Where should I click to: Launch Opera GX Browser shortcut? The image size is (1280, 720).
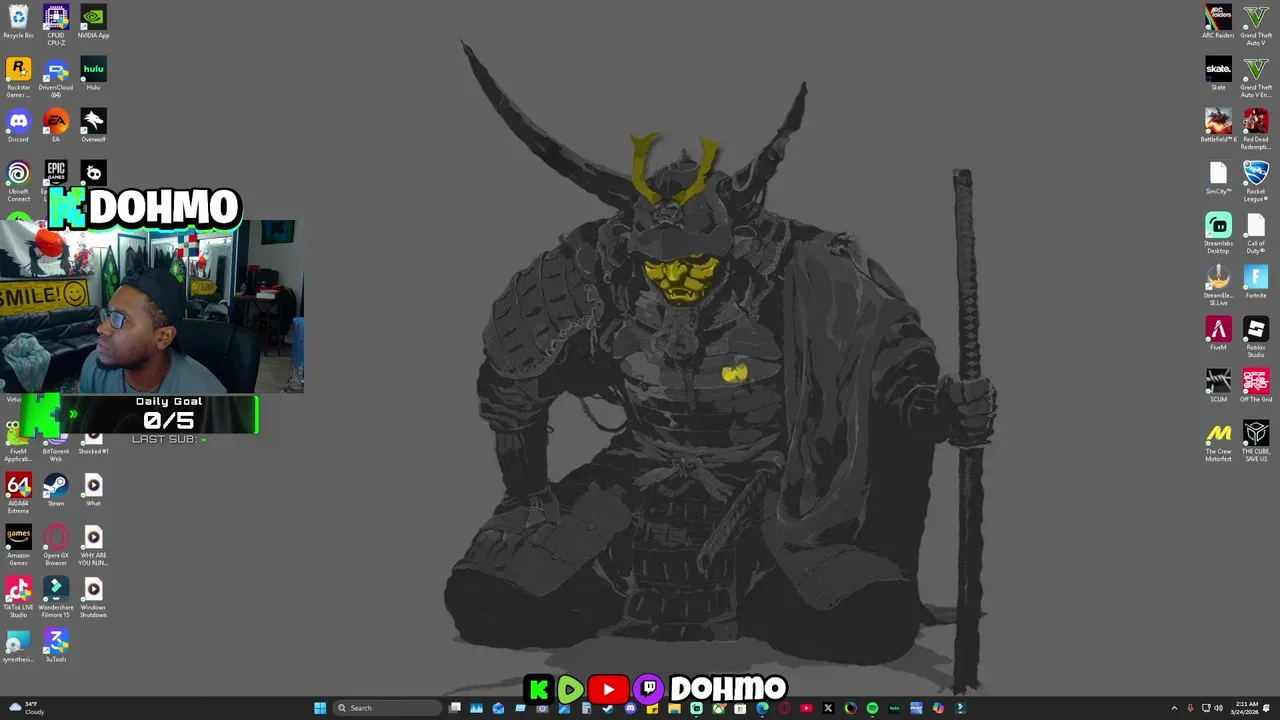click(x=56, y=545)
